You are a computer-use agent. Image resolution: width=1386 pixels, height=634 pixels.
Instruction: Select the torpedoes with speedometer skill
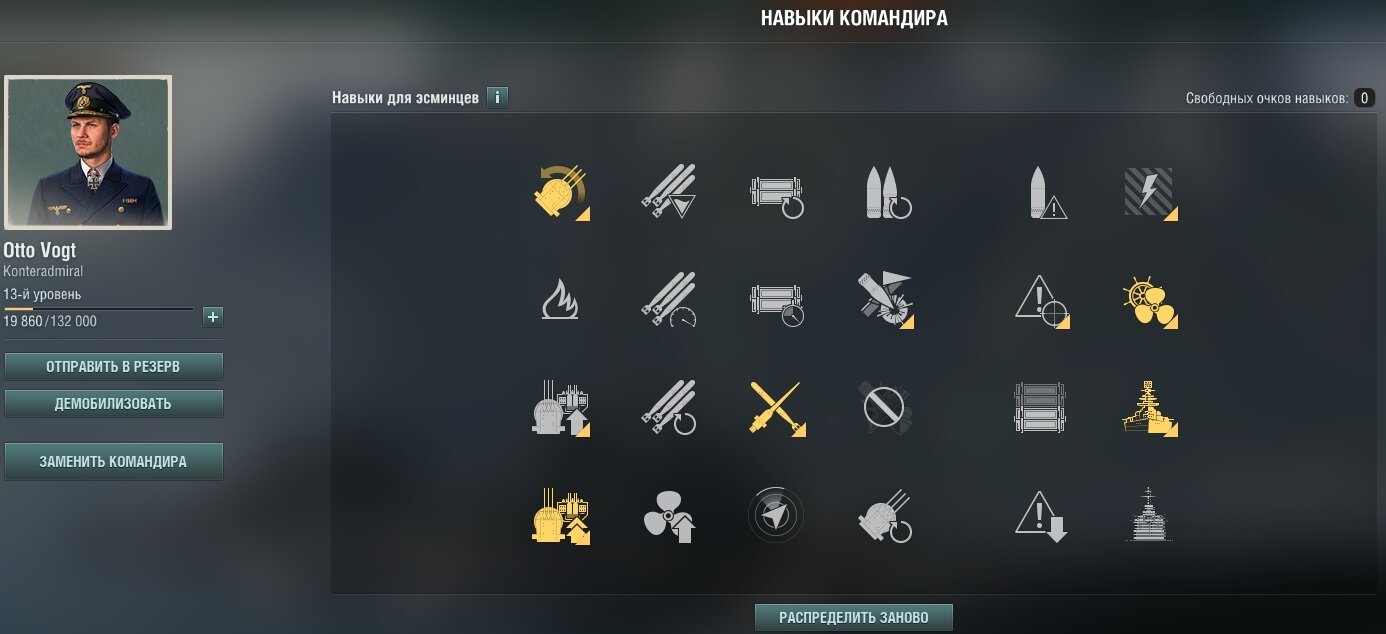tap(669, 300)
